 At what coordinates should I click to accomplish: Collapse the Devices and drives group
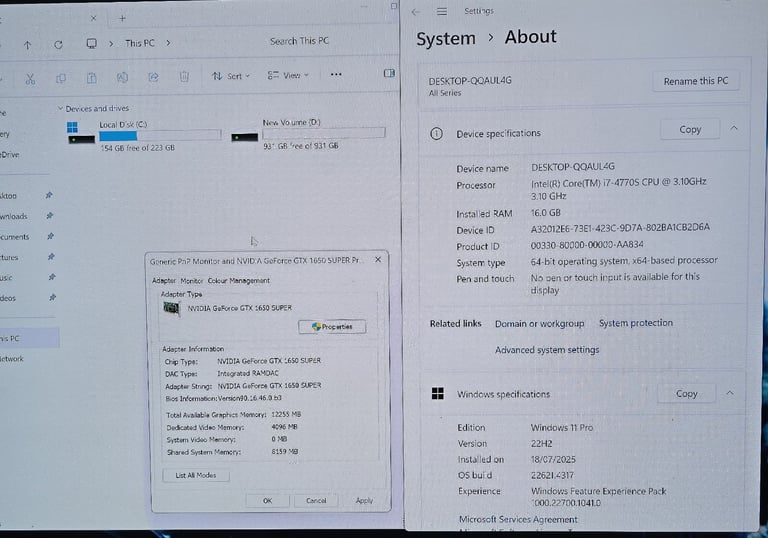point(60,108)
